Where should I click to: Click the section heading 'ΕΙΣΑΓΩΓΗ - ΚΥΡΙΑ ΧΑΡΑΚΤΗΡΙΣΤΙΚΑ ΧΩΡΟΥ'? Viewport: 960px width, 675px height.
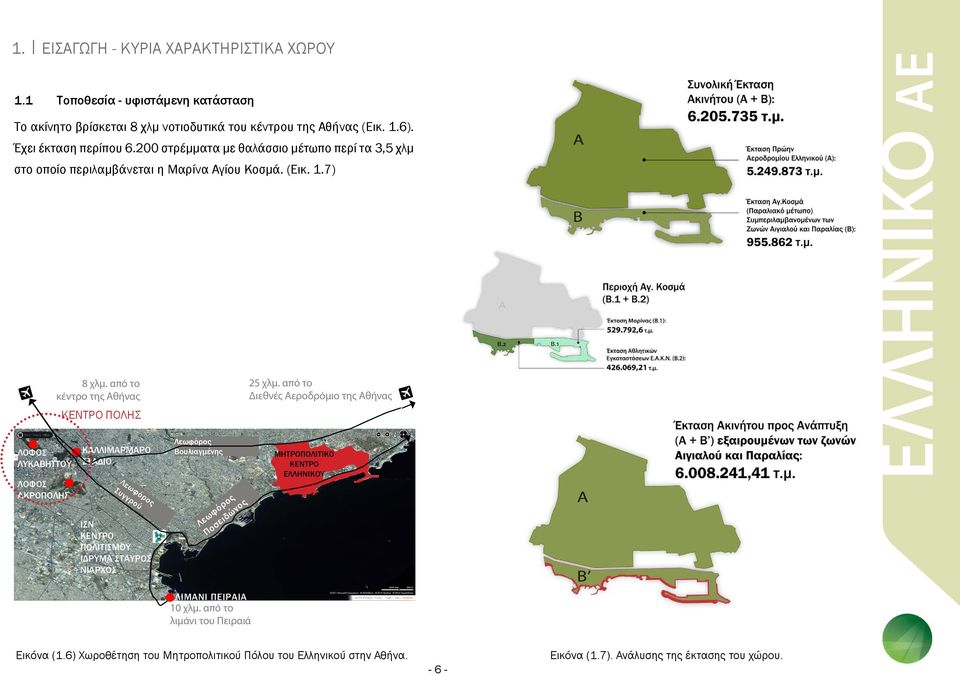pyautogui.click(x=188, y=48)
